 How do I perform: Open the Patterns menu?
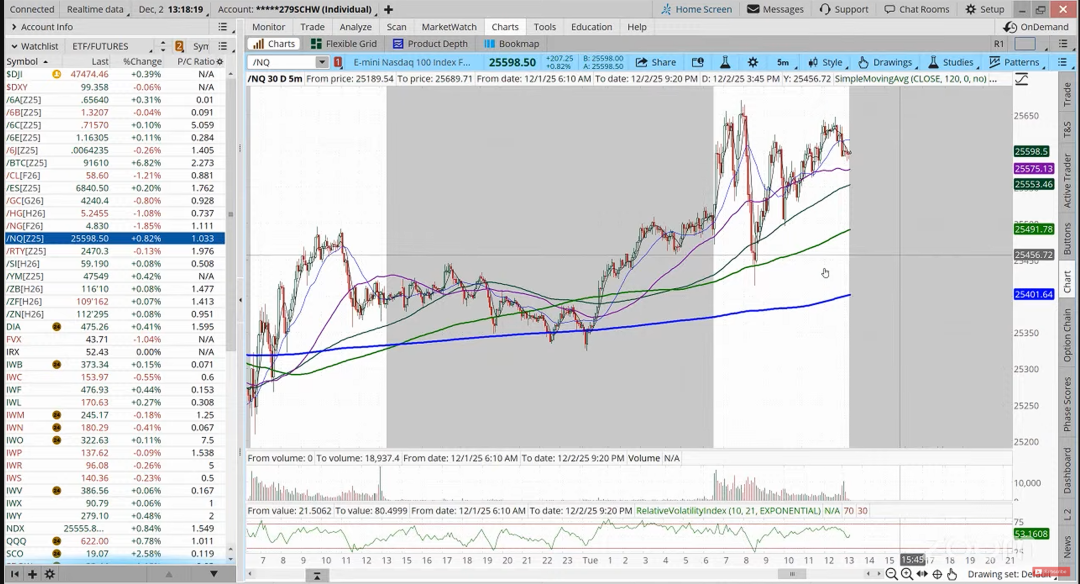[1014, 62]
